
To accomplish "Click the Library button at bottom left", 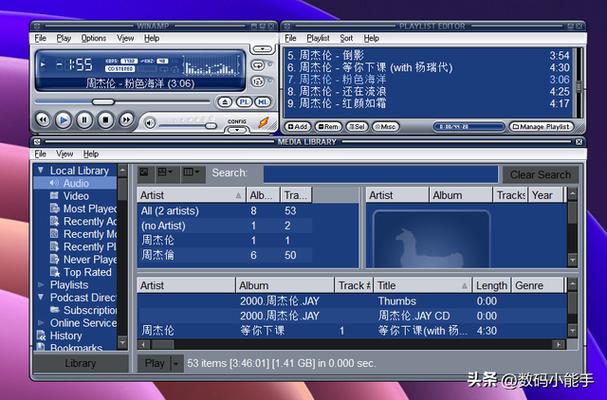I will point(81,363).
